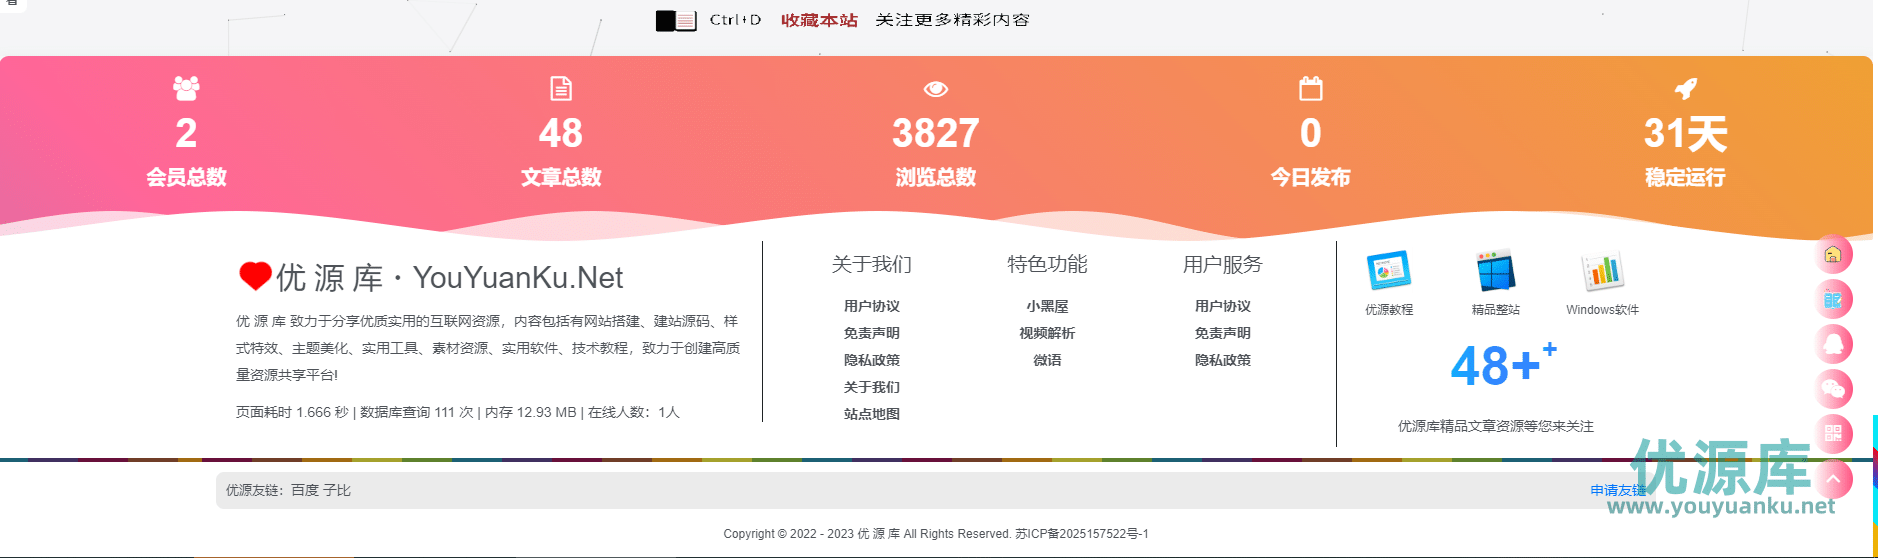Click the eye icon above 浏览总数

pyautogui.click(x=936, y=89)
